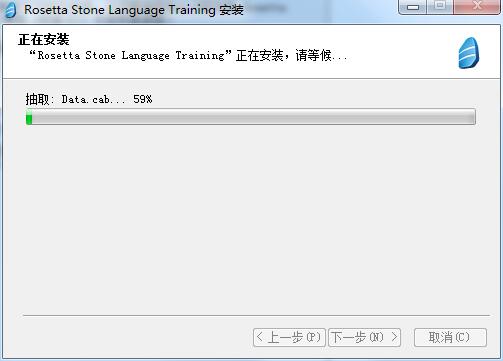Cancel installation with the 取消(C) button

coord(450,337)
